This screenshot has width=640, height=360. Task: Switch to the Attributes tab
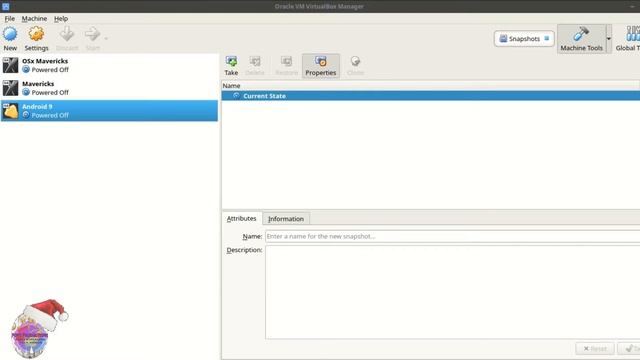pyautogui.click(x=242, y=219)
